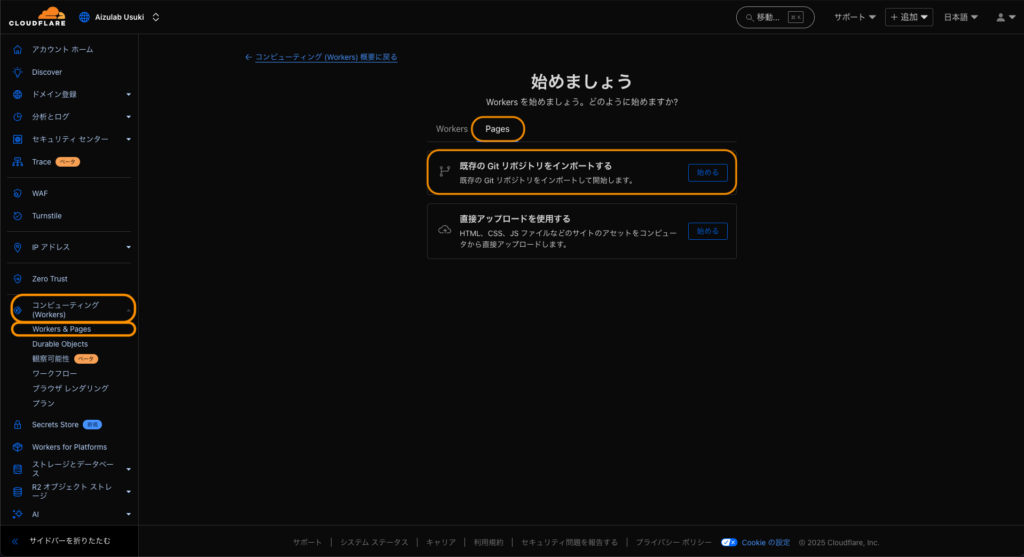
Task: Open セキュリティ問題を報告する footer link
Action: click(569, 543)
